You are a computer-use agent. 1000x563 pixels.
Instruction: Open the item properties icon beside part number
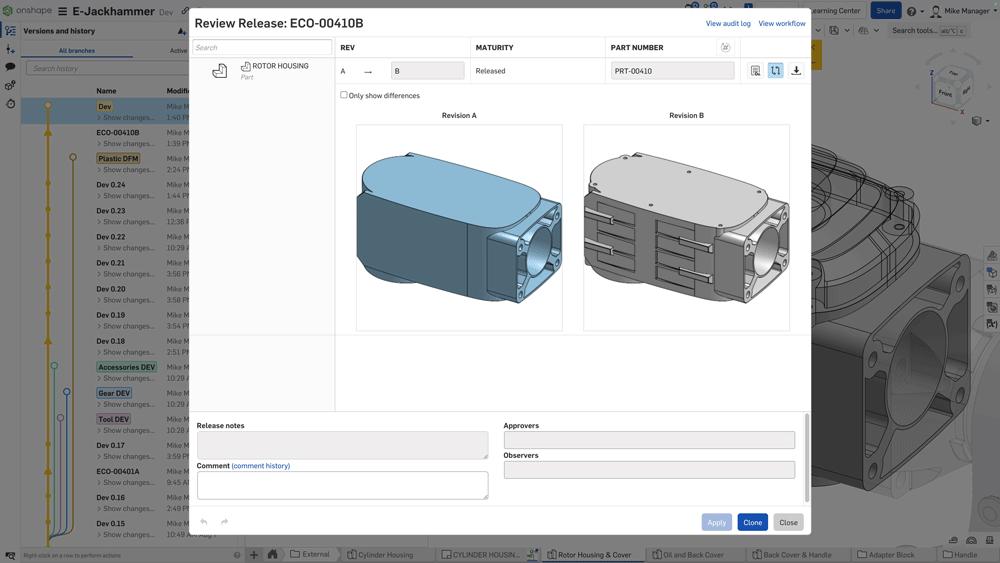tap(755, 71)
